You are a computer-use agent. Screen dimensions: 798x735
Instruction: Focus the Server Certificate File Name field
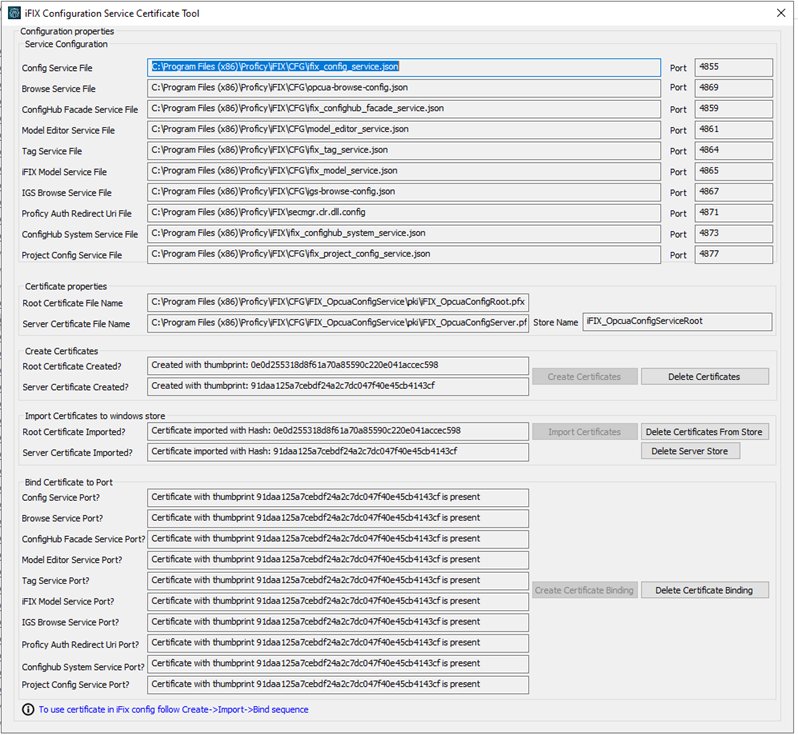coord(338,323)
